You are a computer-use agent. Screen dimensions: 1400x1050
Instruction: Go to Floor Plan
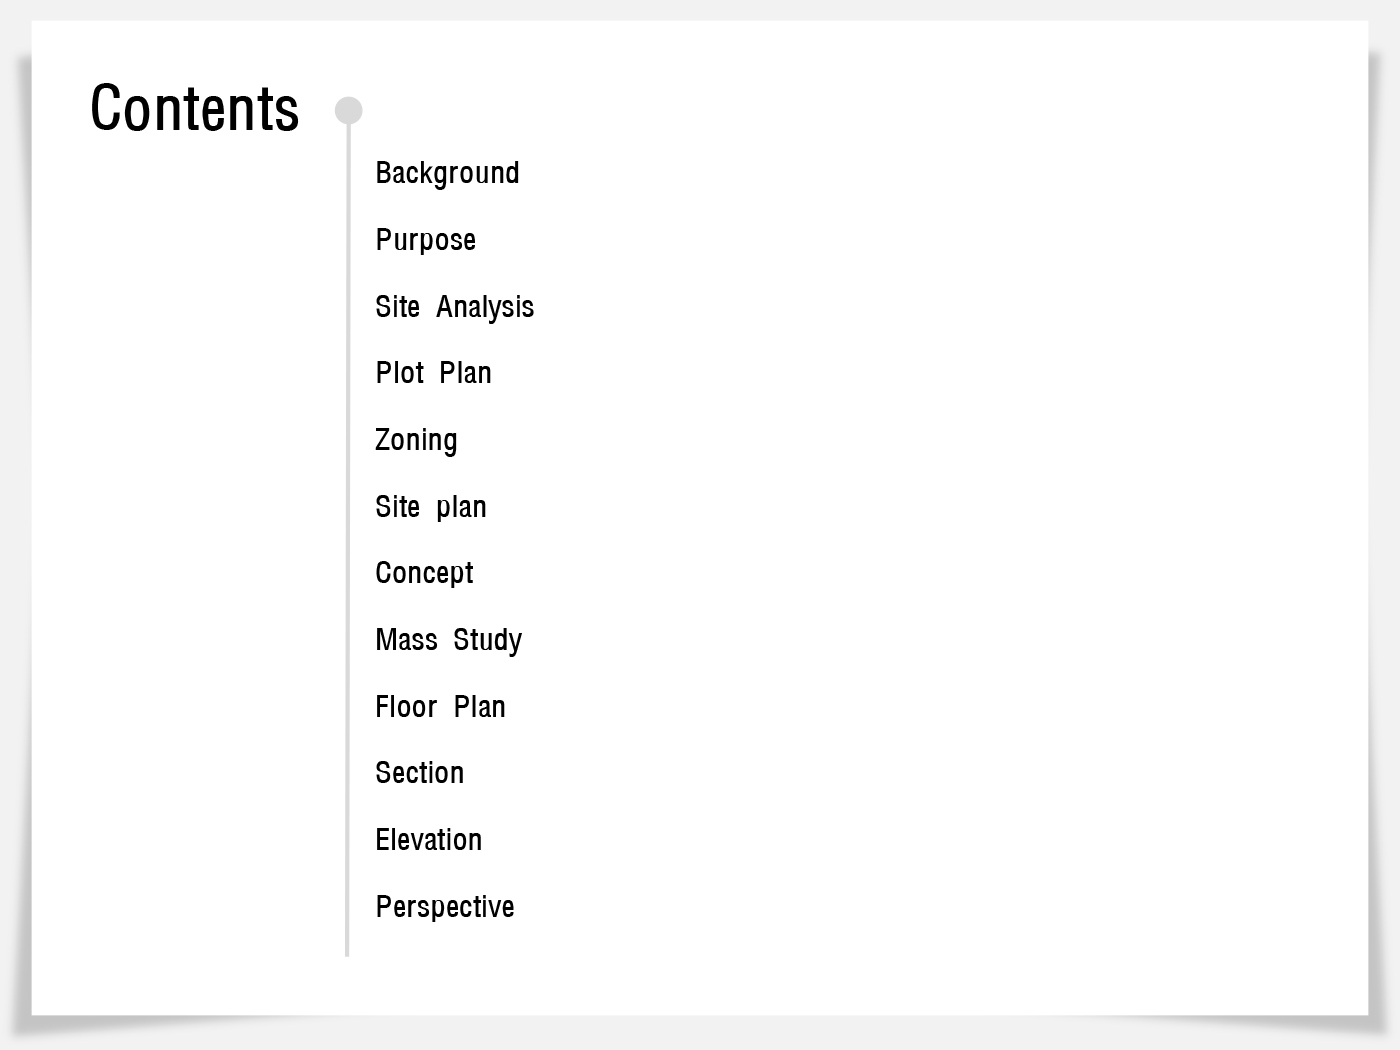click(440, 707)
